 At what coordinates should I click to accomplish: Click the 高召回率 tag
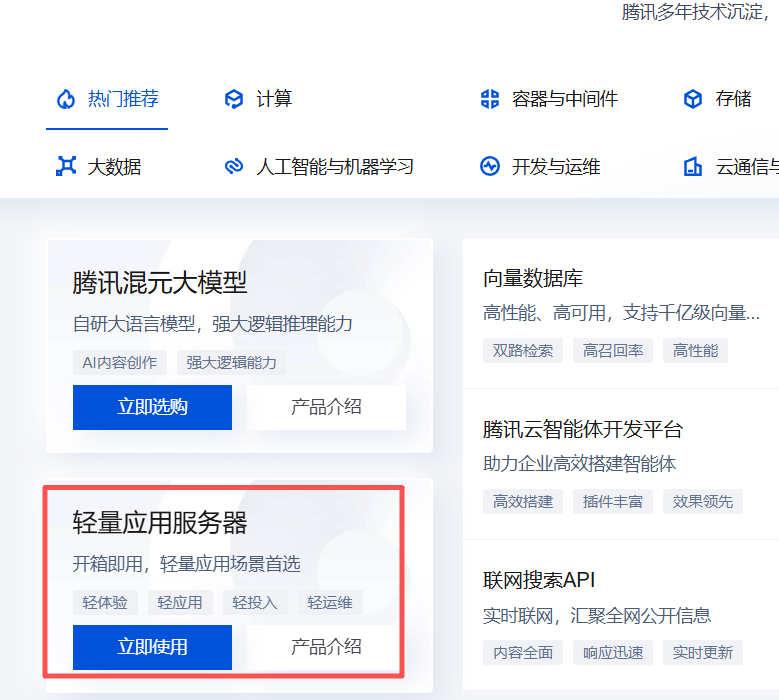pos(613,351)
